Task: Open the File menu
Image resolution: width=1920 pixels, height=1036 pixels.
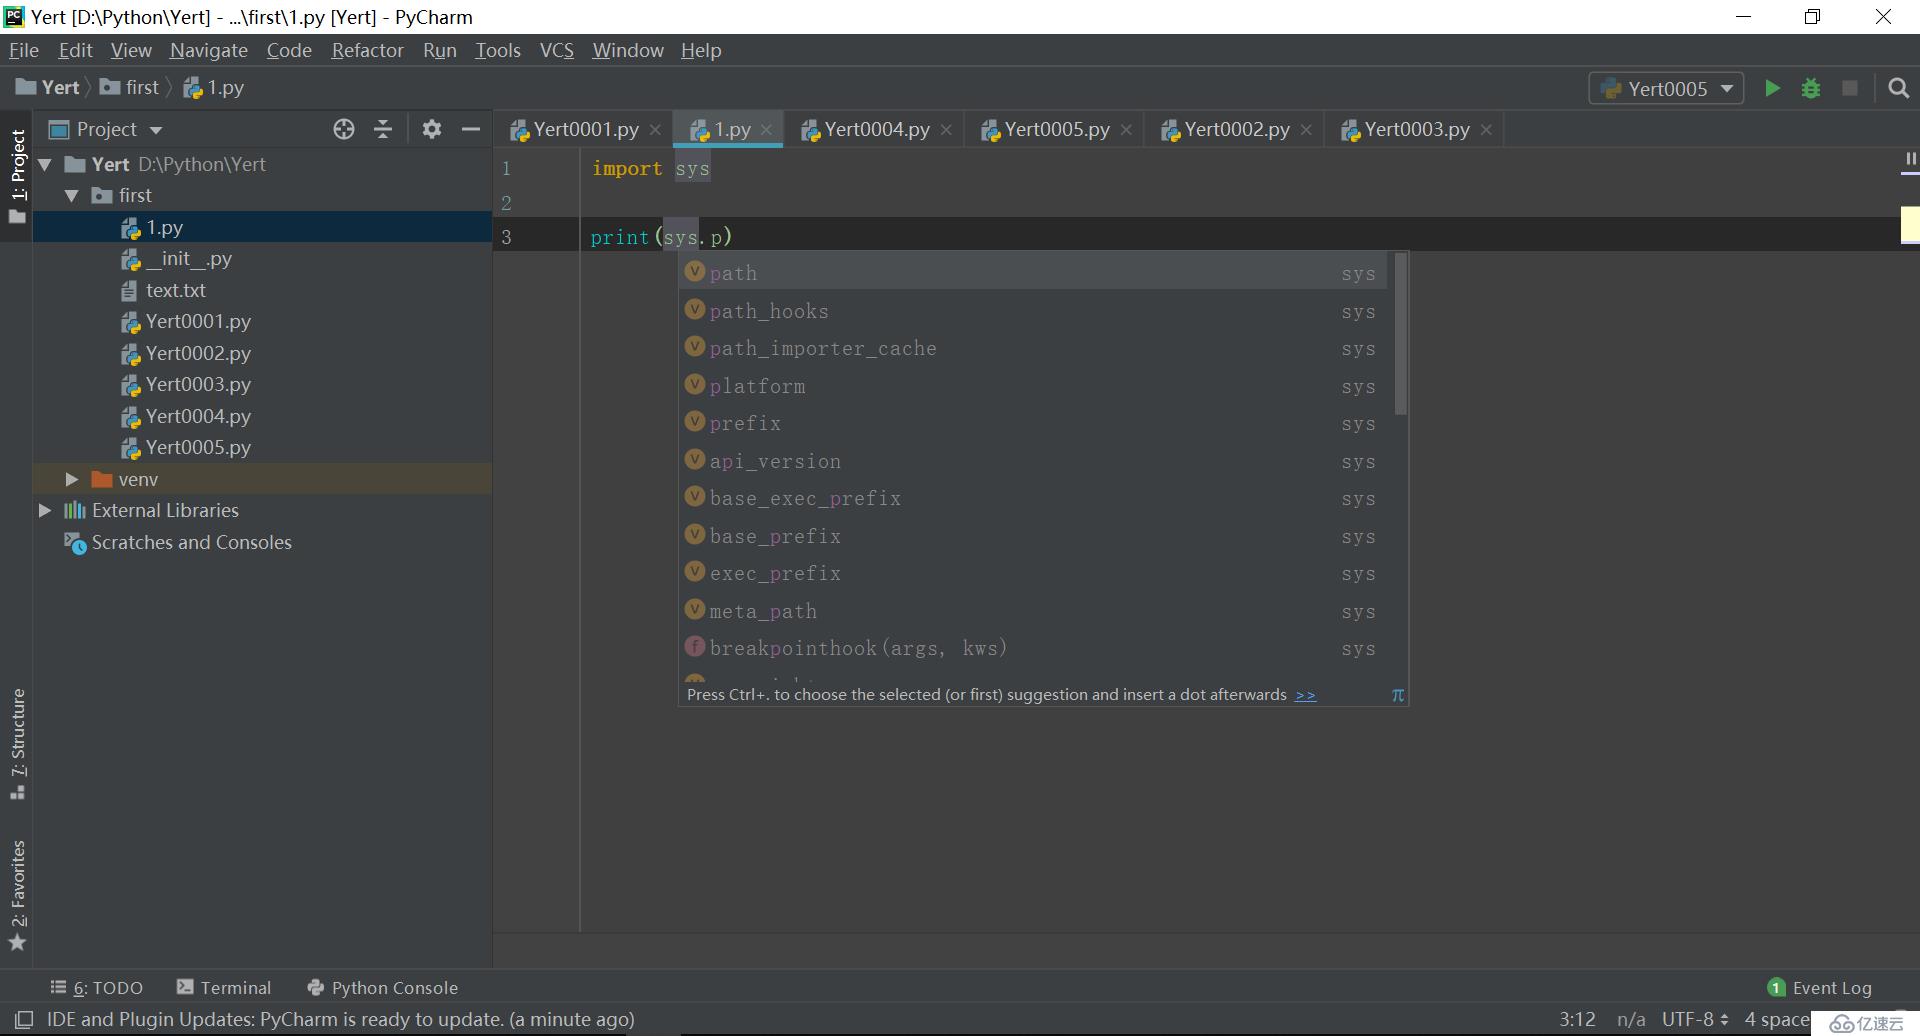Action: point(23,50)
